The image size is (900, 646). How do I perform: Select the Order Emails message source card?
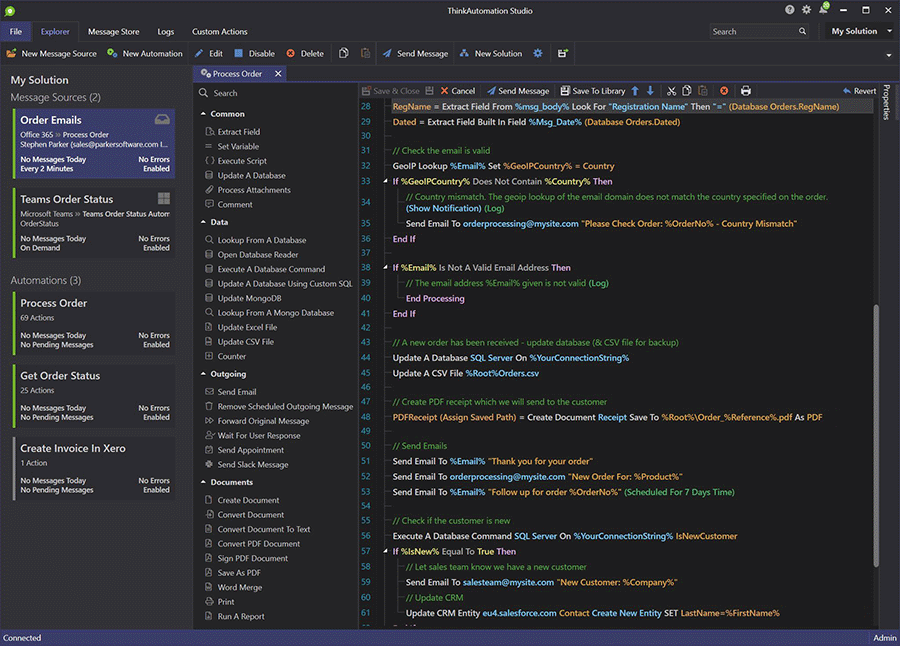click(x=94, y=144)
